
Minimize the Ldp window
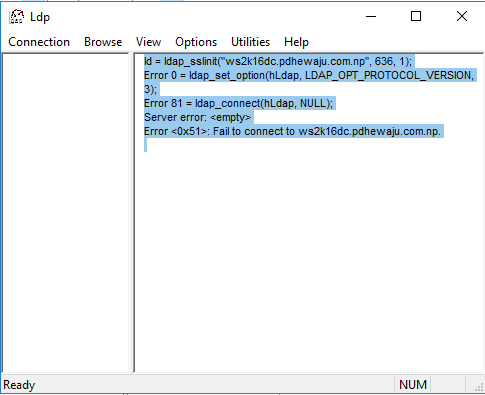371,16
